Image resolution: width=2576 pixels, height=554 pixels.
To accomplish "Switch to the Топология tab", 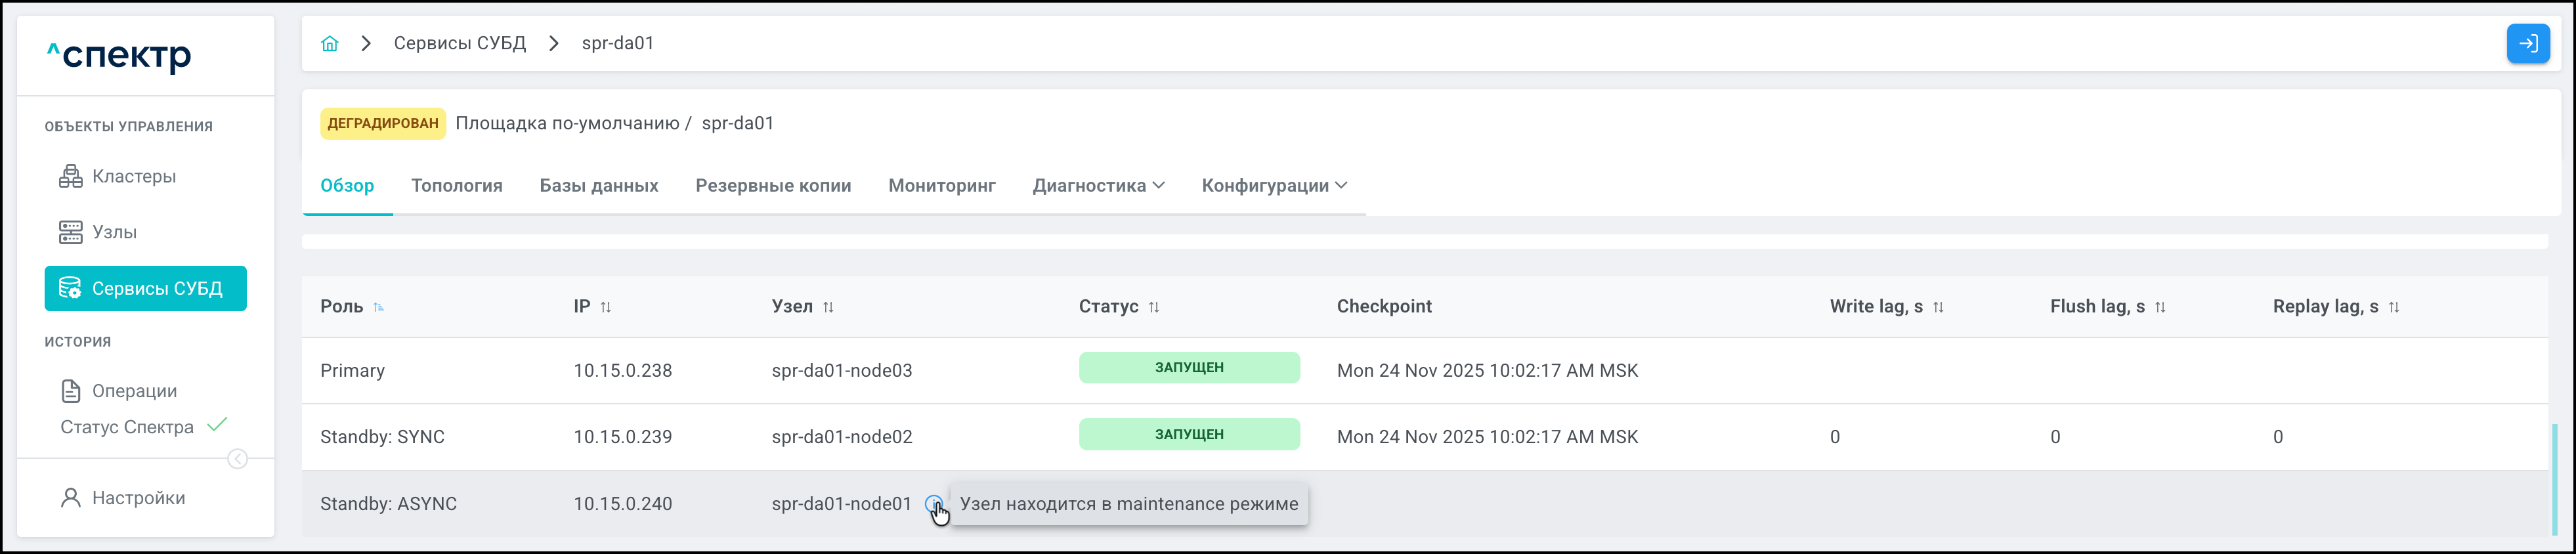I will click(456, 186).
